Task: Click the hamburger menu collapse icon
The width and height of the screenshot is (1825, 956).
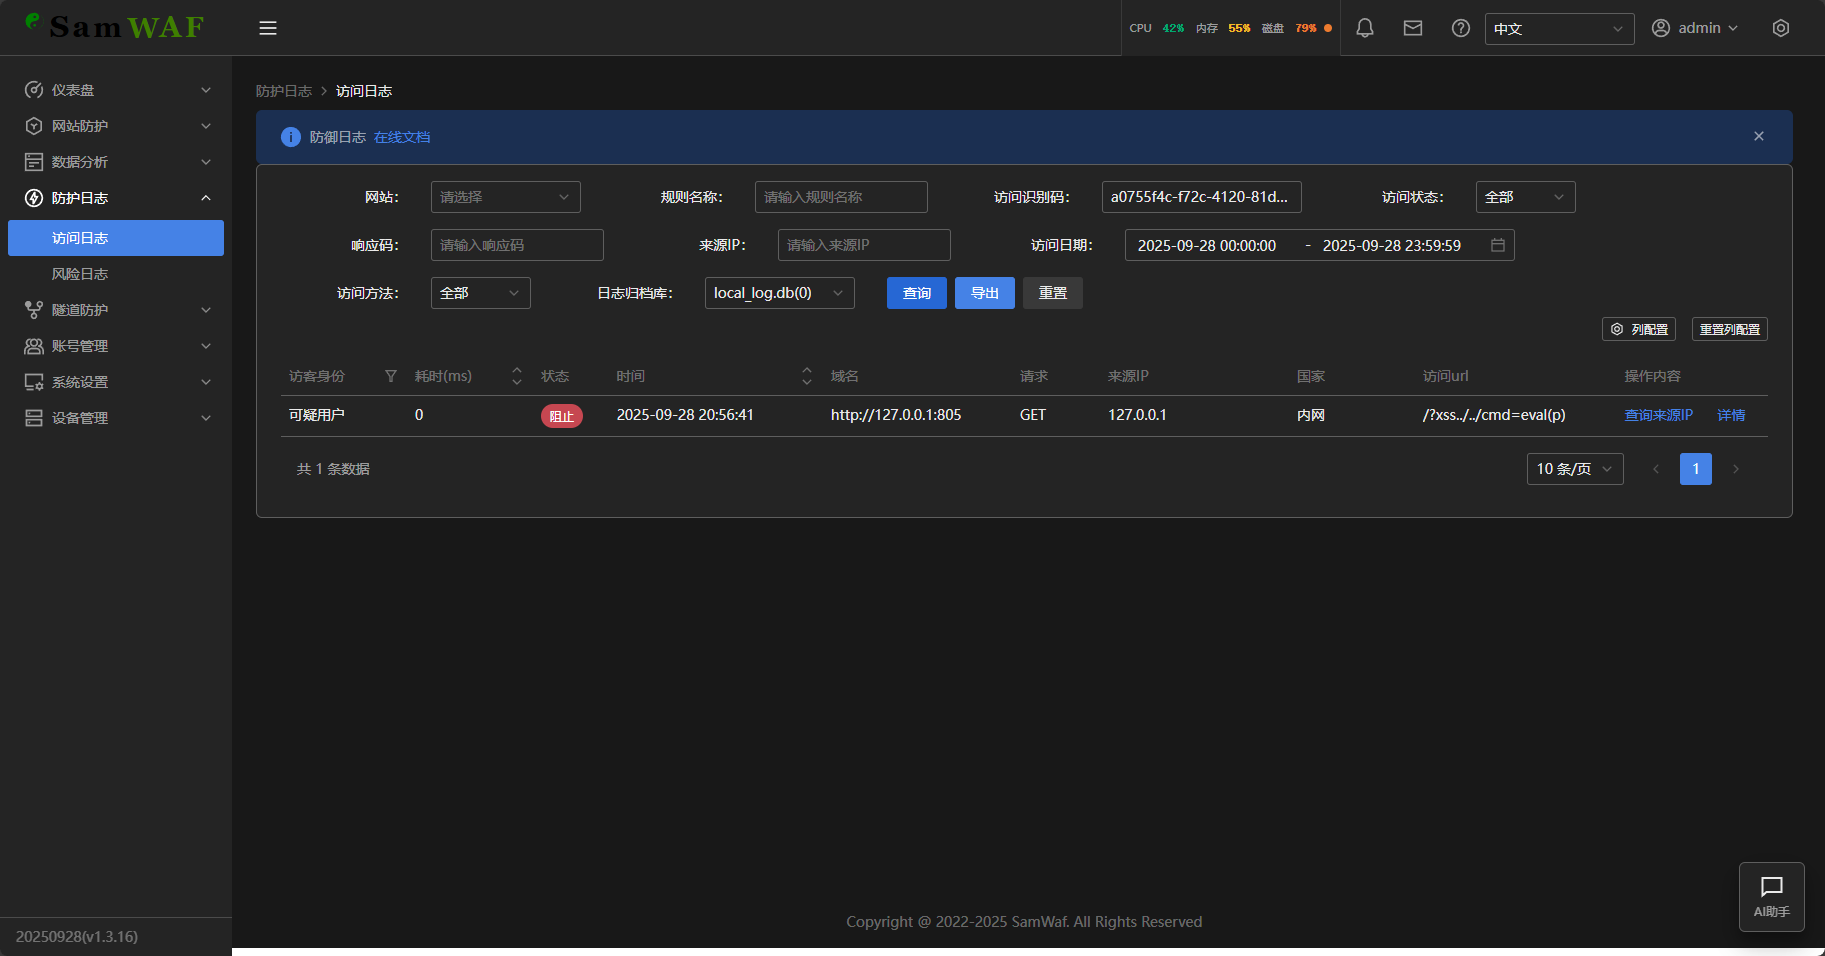Action: click(x=267, y=28)
